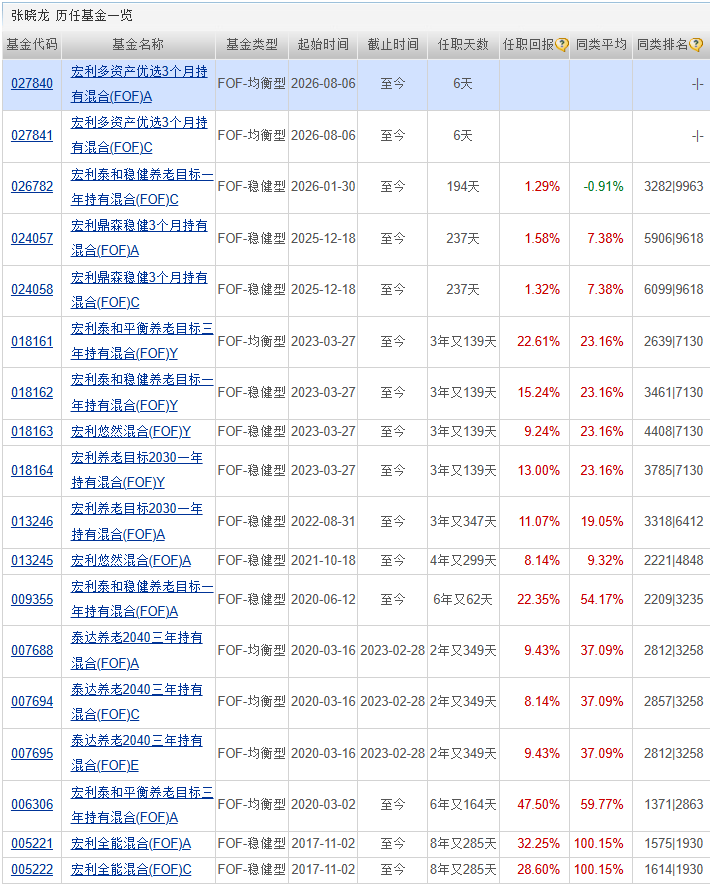Select the 22.61% return for fund 018161
The width and height of the screenshot is (710, 886).
pyautogui.click(x=538, y=341)
